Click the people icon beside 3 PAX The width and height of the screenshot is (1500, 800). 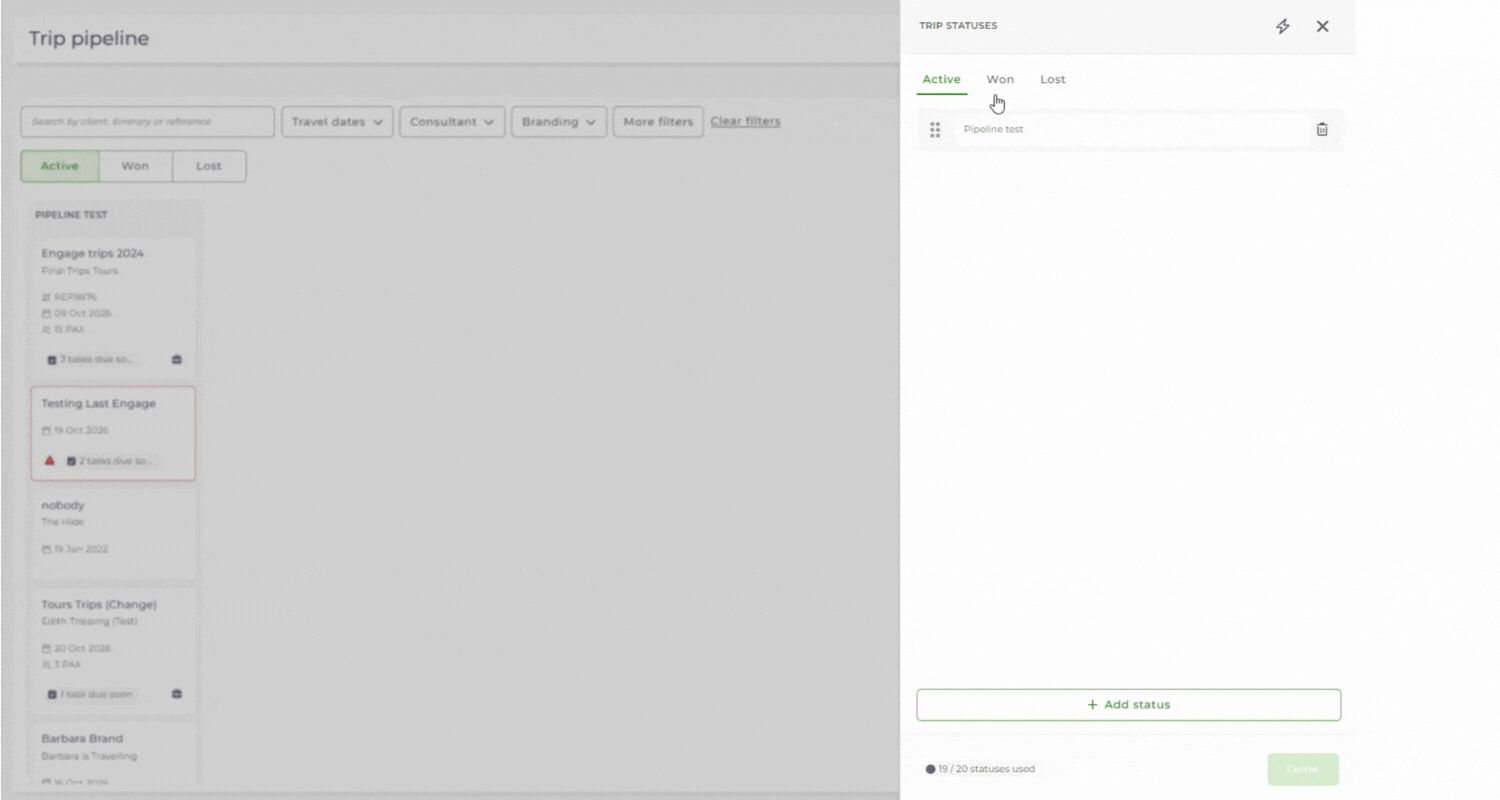click(x=46, y=664)
